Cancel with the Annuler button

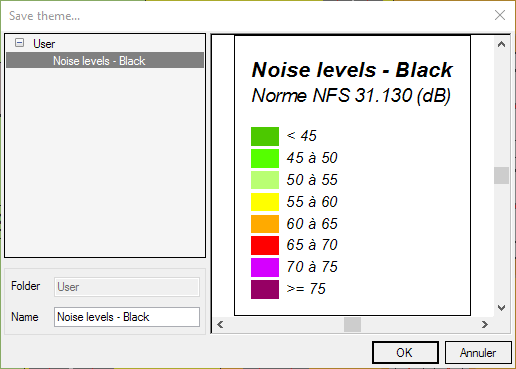coord(478,352)
